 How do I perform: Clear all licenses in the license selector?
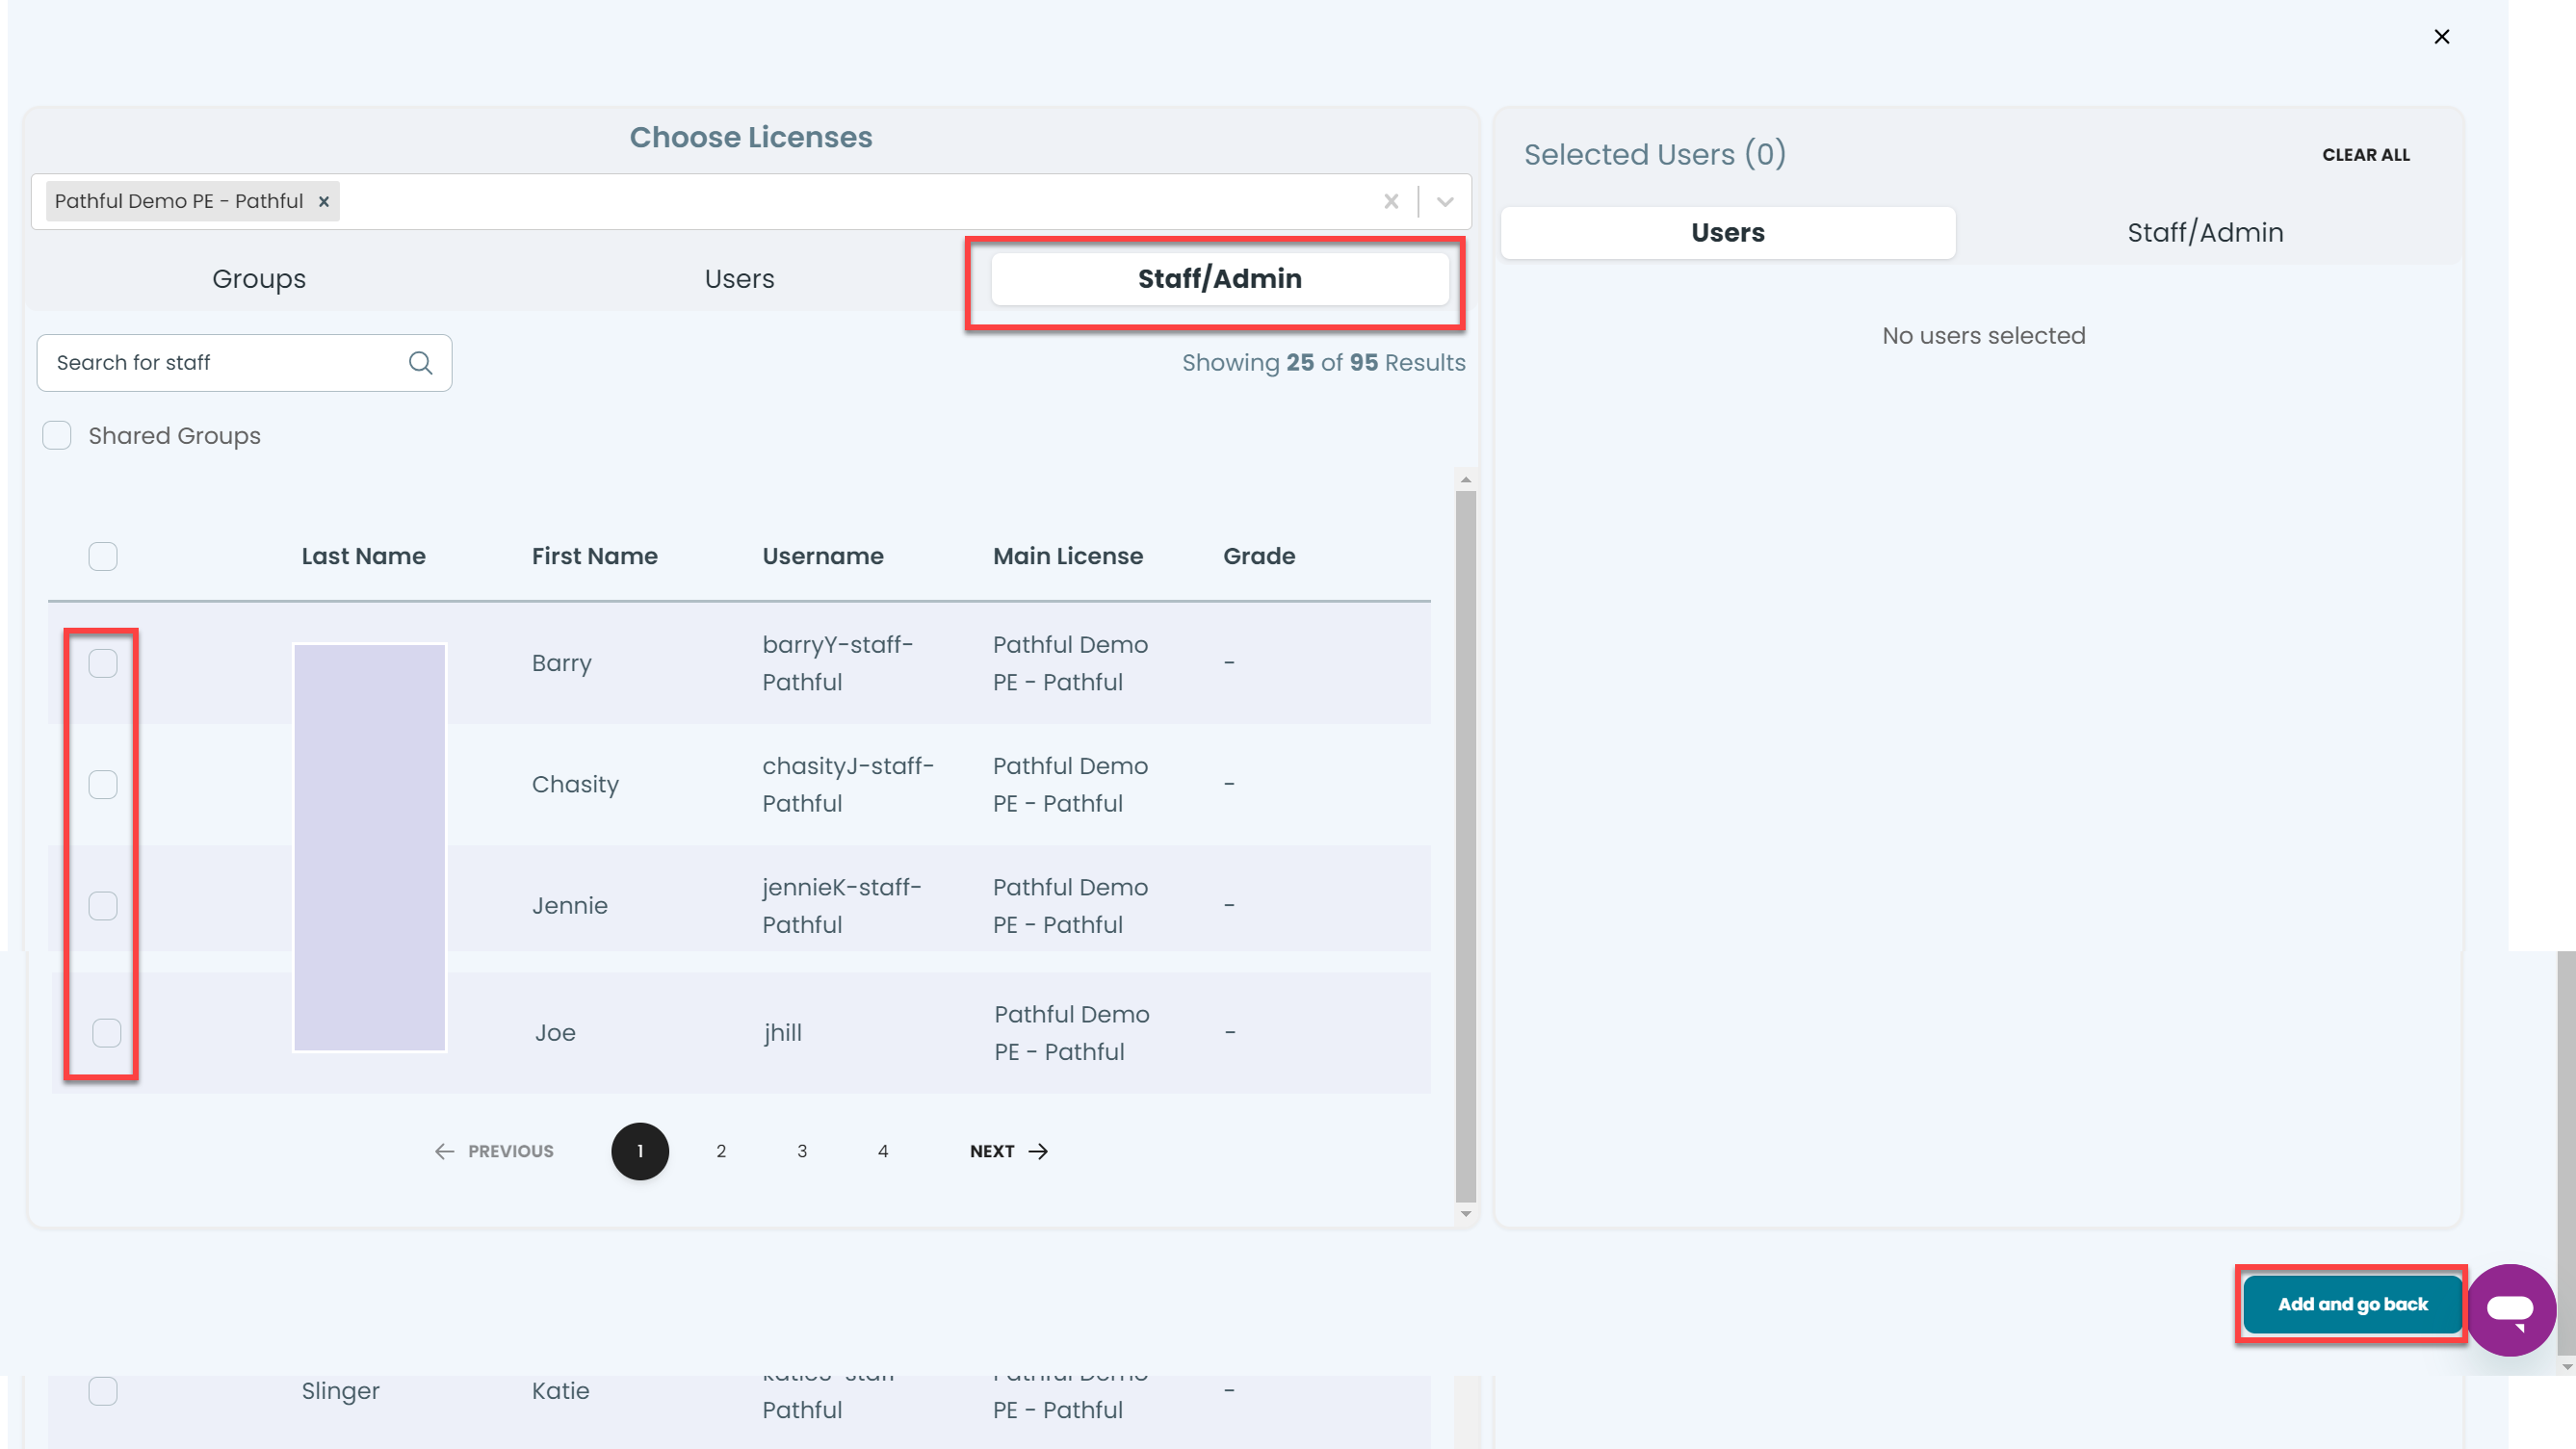[x=1391, y=201]
